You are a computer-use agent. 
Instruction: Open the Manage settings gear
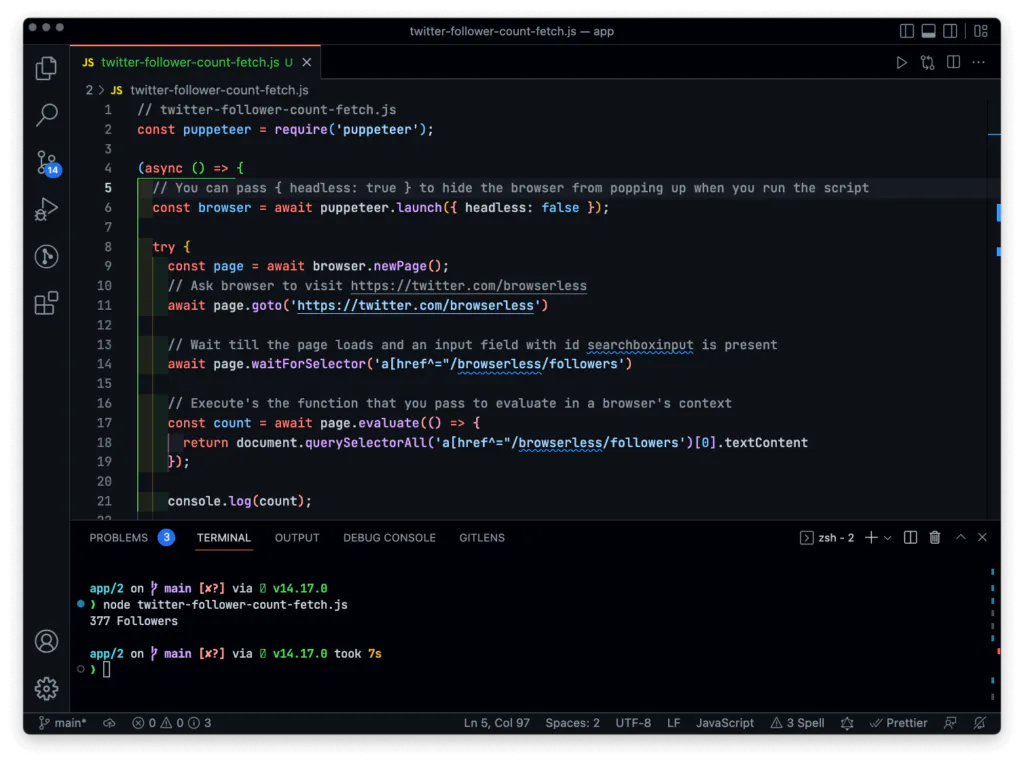coord(46,689)
